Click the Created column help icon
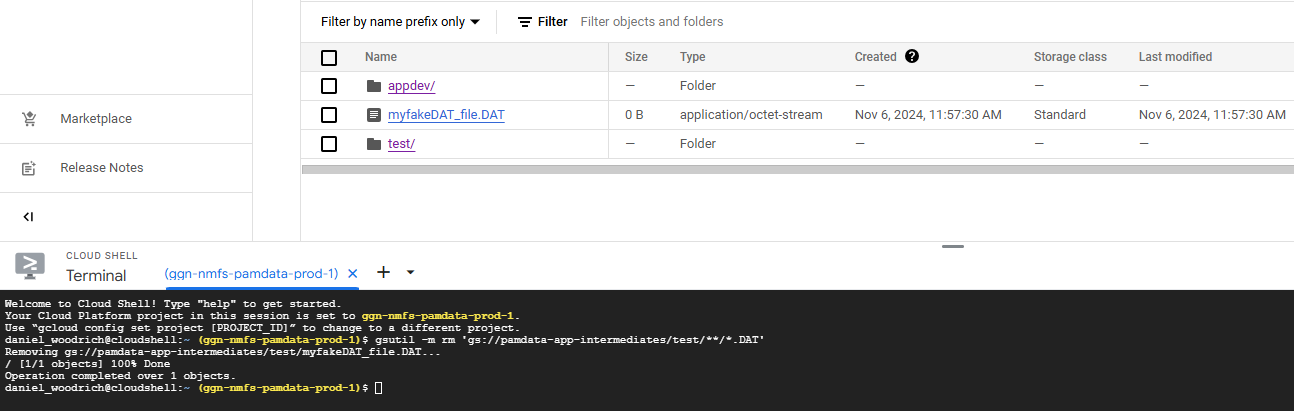1294x411 pixels. pyautogui.click(x=911, y=57)
